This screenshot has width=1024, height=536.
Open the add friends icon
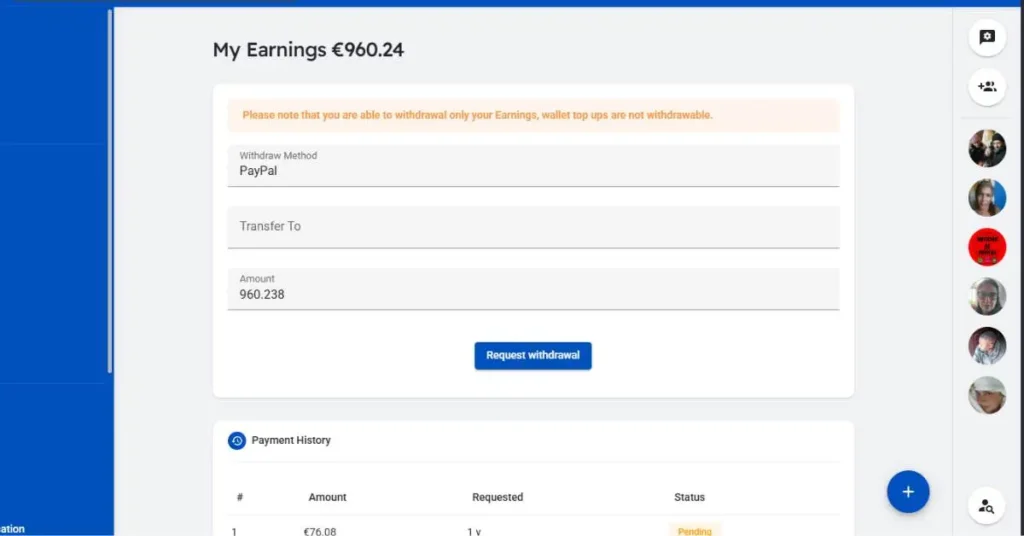coord(987,87)
